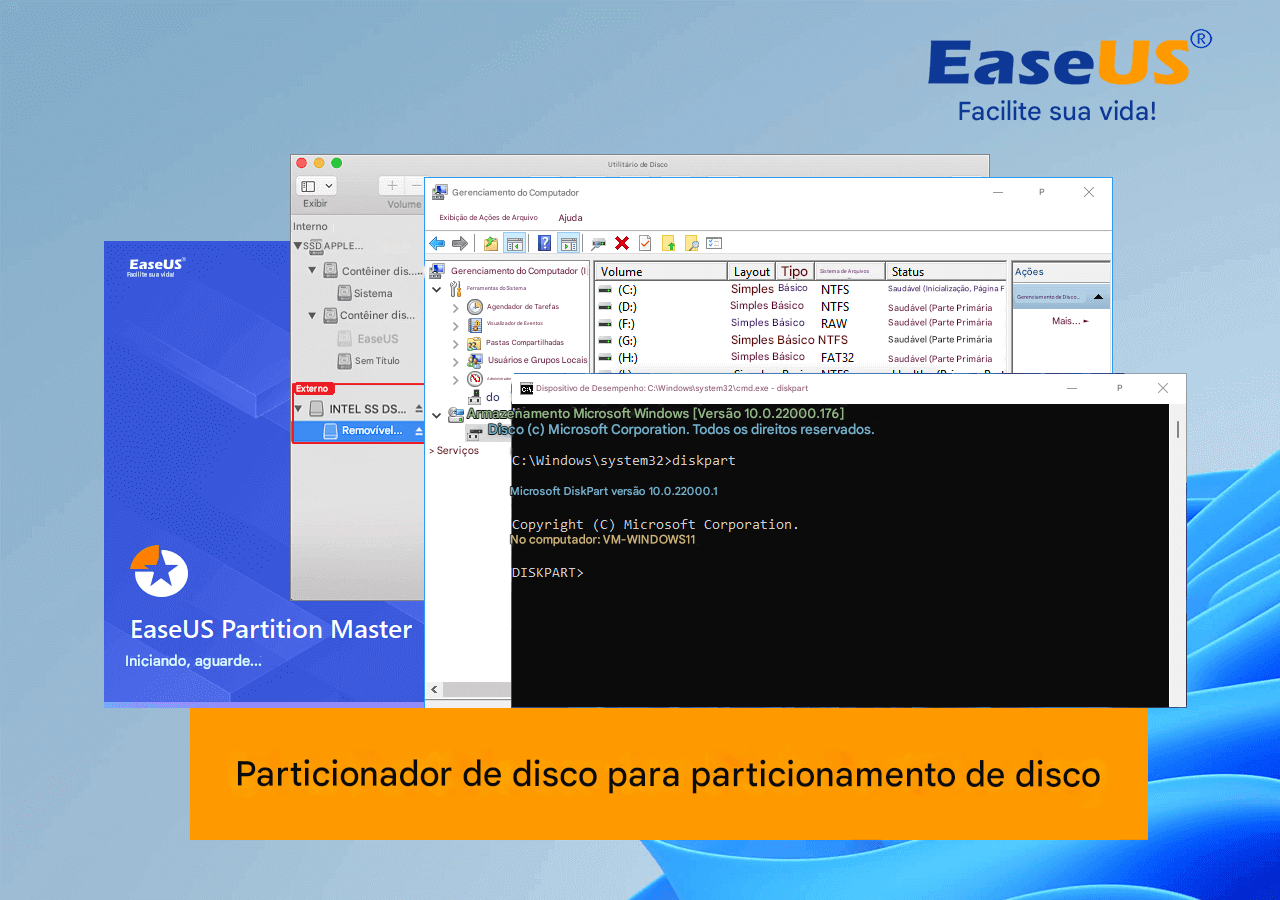Image resolution: width=1280 pixels, height=900 pixels.
Task: Toggle the console tree visibility
Action: tap(514, 243)
